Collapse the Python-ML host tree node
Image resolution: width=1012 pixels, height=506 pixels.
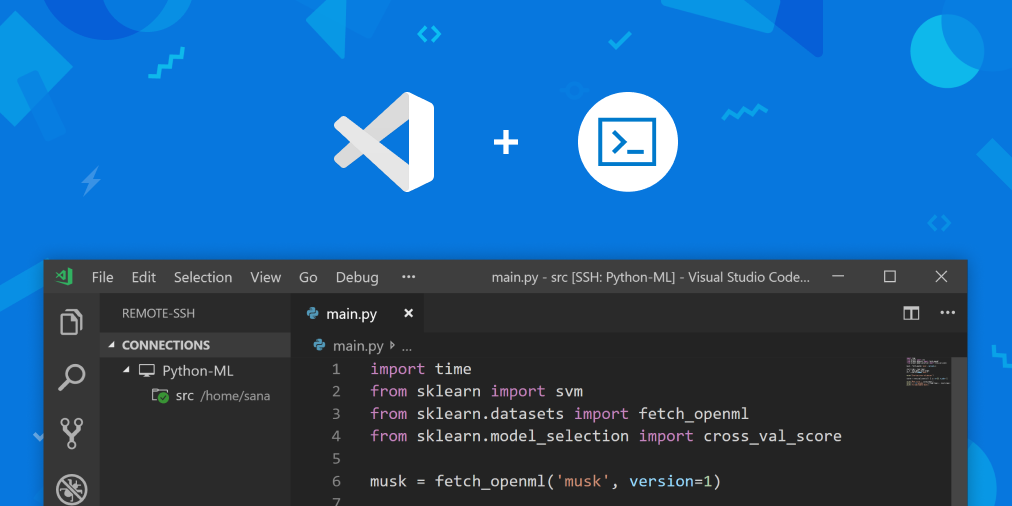pyautogui.click(x=127, y=370)
